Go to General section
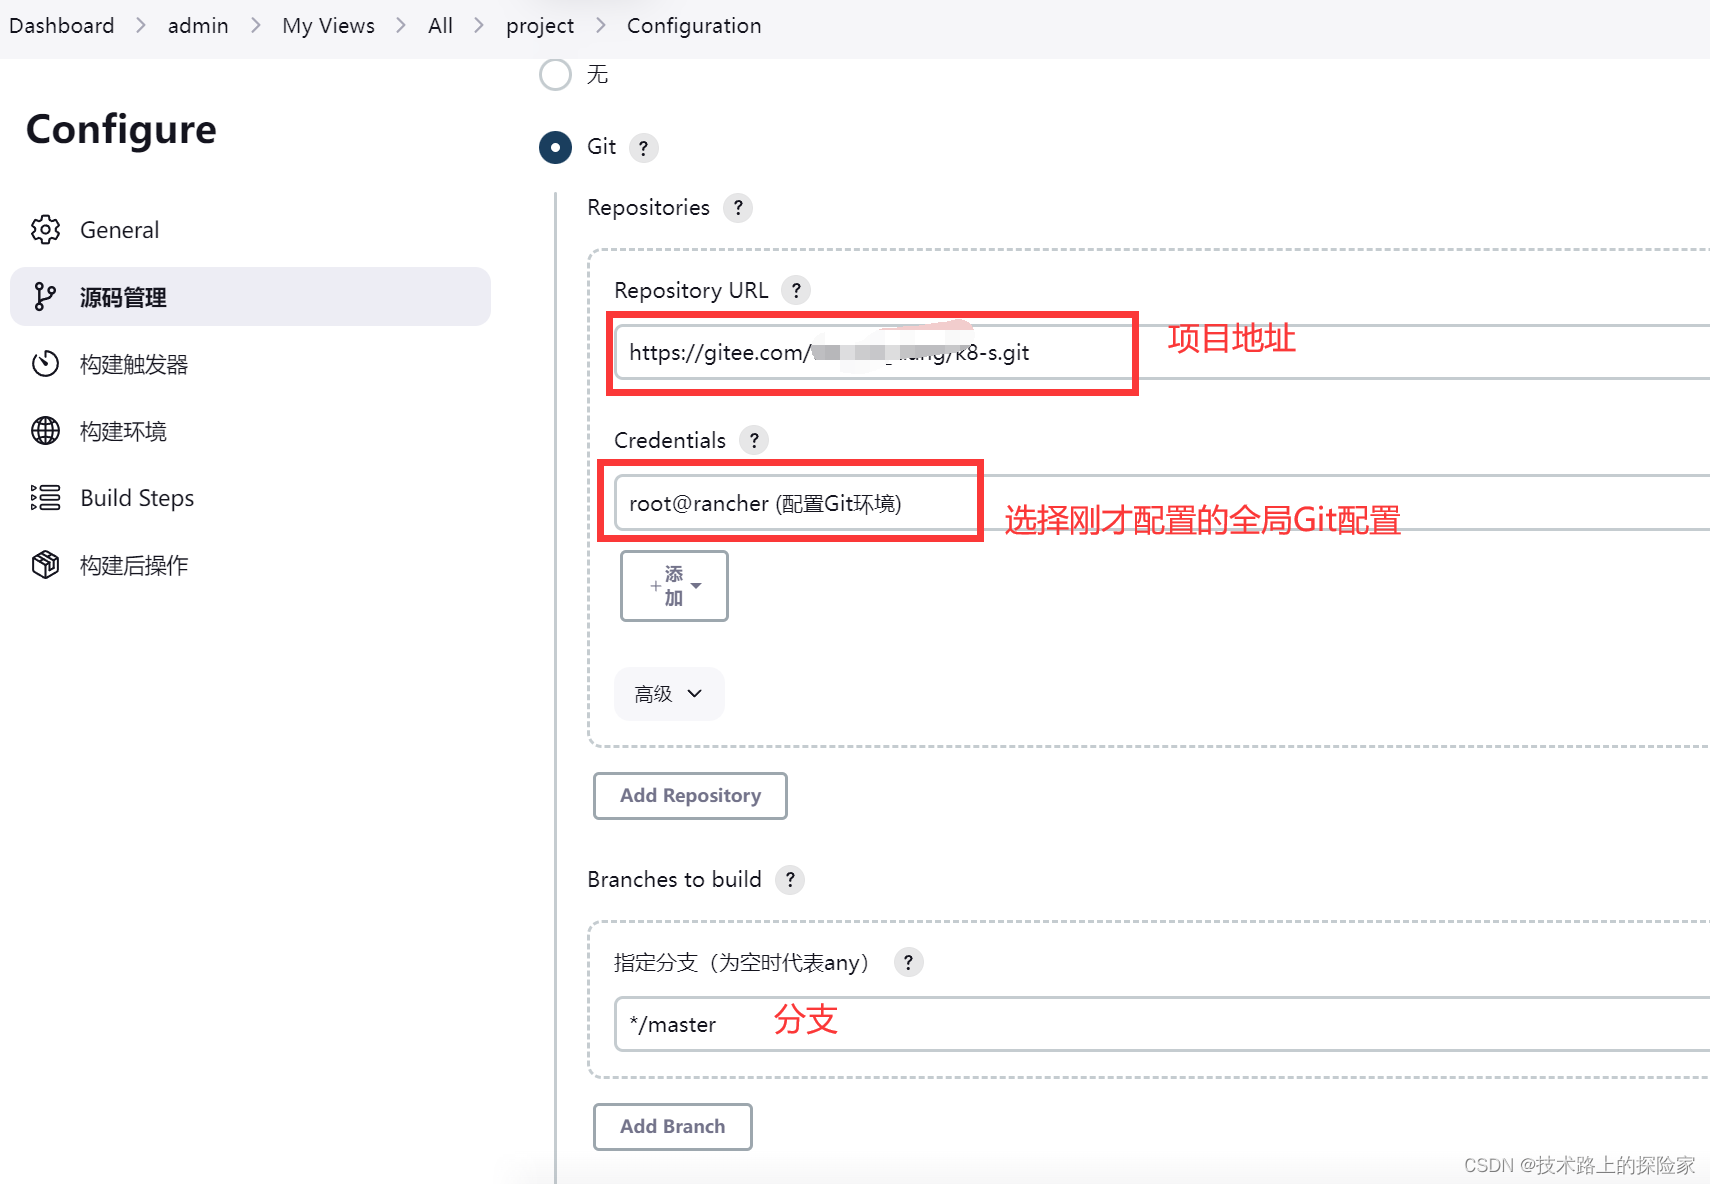The width and height of the screenshot is (1710, 1184). pos(250,230)
